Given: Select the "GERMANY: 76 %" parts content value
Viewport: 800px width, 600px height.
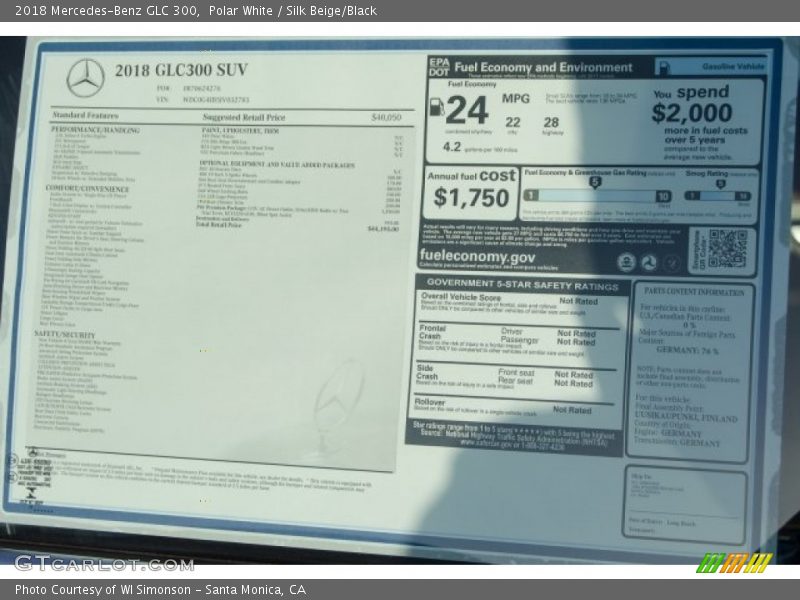Looking at the screenshot, I should [687, 351].
